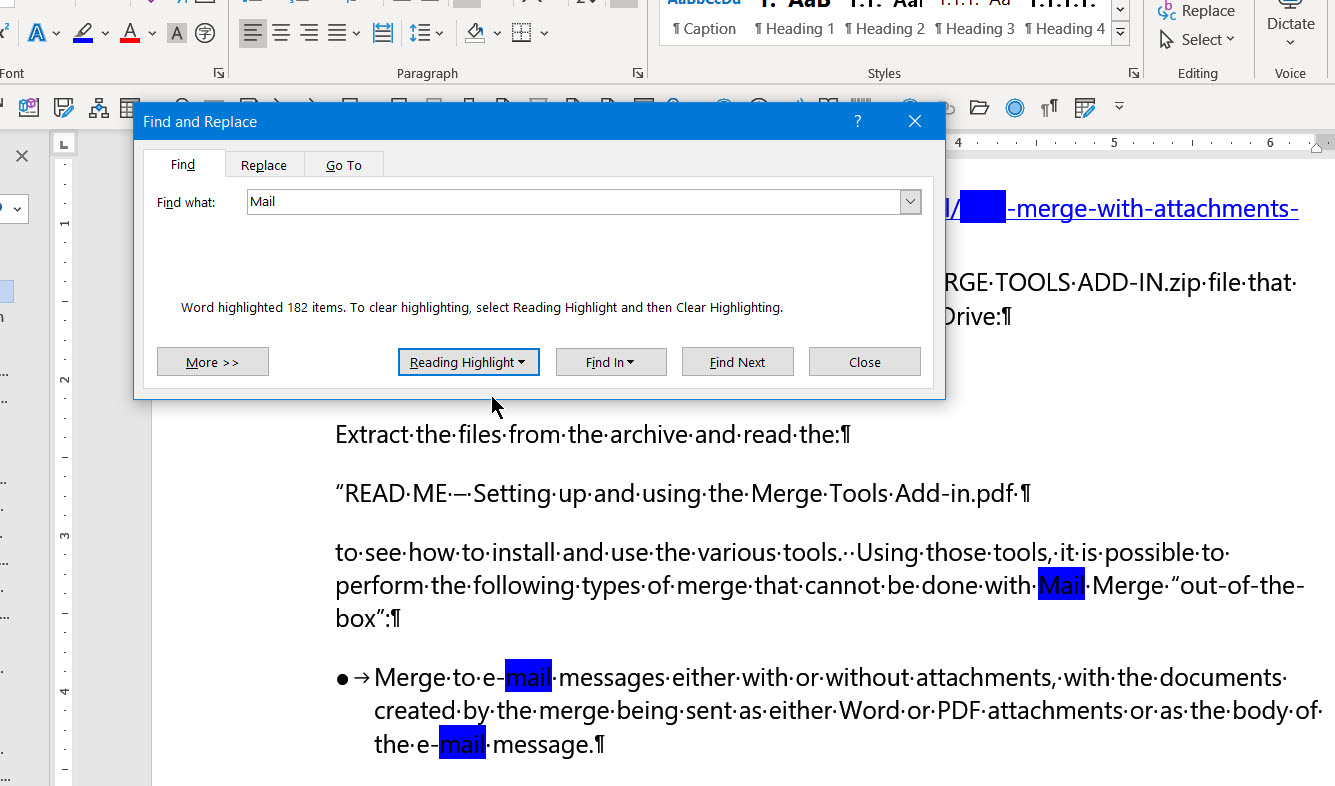Screen dimensions: 1335x786
Task: Launch the Font dialog box
Action: [x=218, y=73]
